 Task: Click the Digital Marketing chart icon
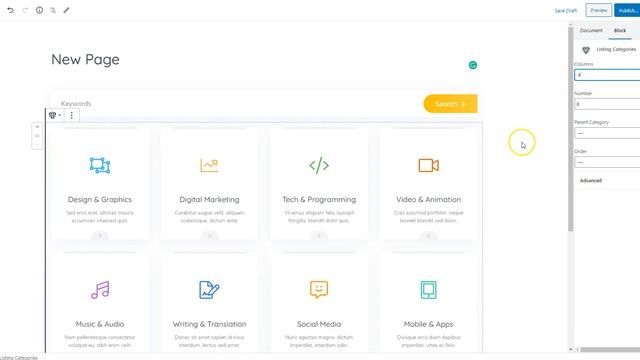coord(209,165)
